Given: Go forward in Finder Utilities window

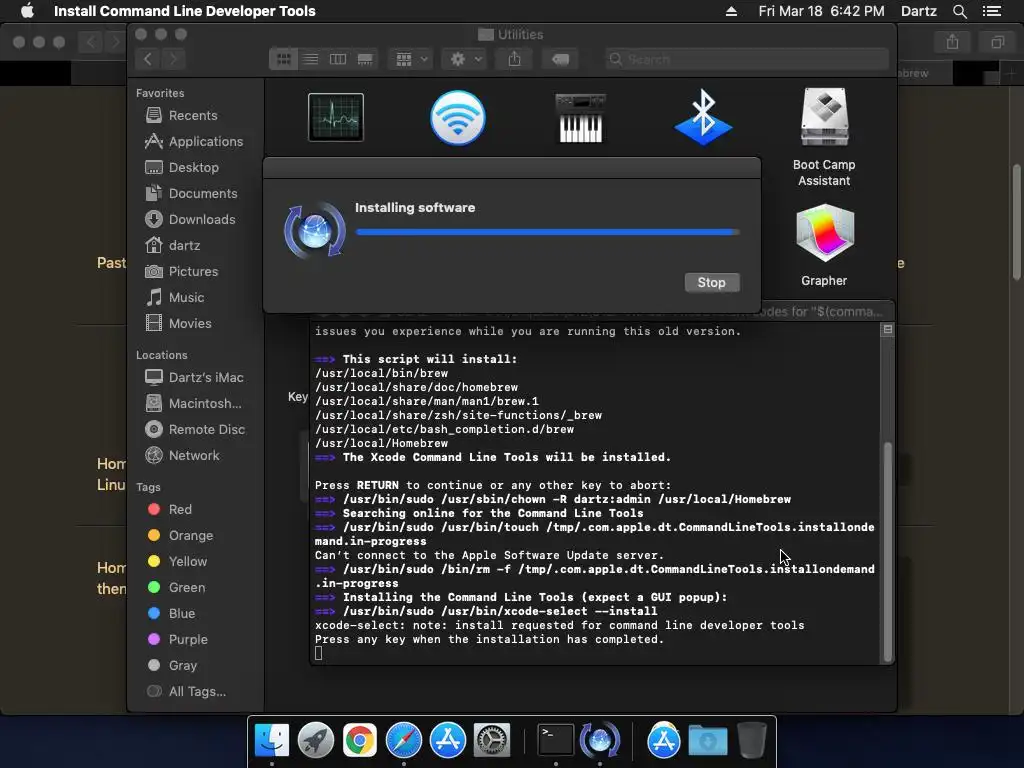Looking at the screenshot, I should (173, 59).
